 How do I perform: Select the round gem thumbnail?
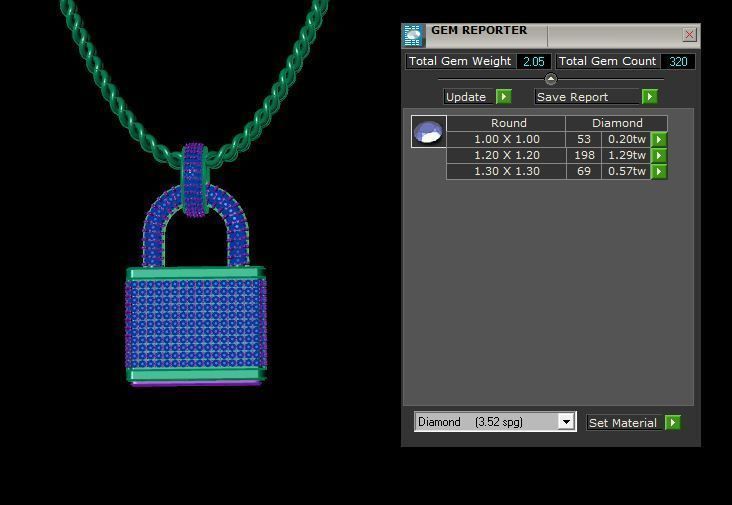[429, 132]
